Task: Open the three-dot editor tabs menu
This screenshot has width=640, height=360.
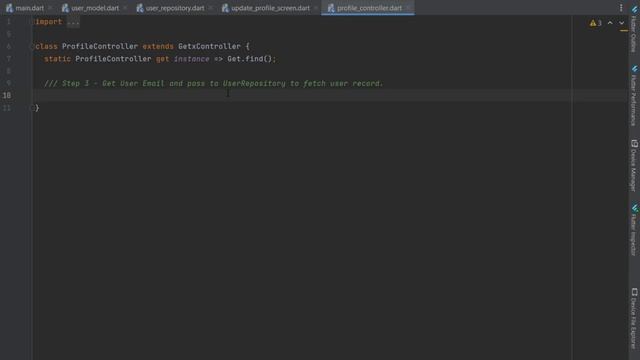Action: point(621,8)
